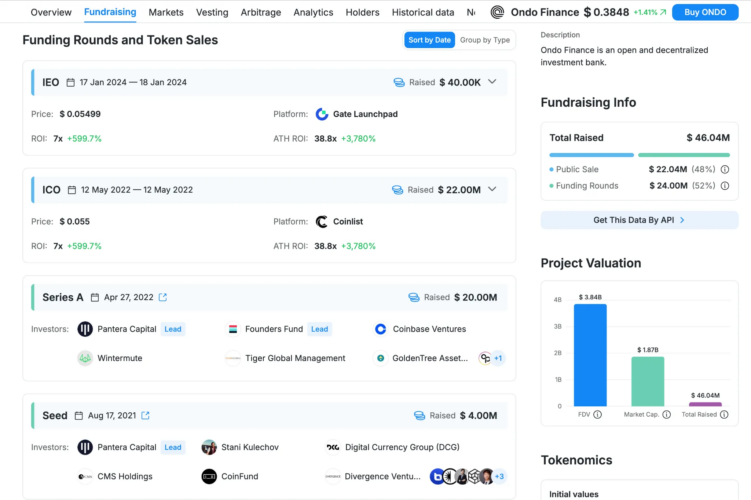Click the Public Sale info icon
The width and height of the screenshot is (751, 500).
tap(725, 169)
